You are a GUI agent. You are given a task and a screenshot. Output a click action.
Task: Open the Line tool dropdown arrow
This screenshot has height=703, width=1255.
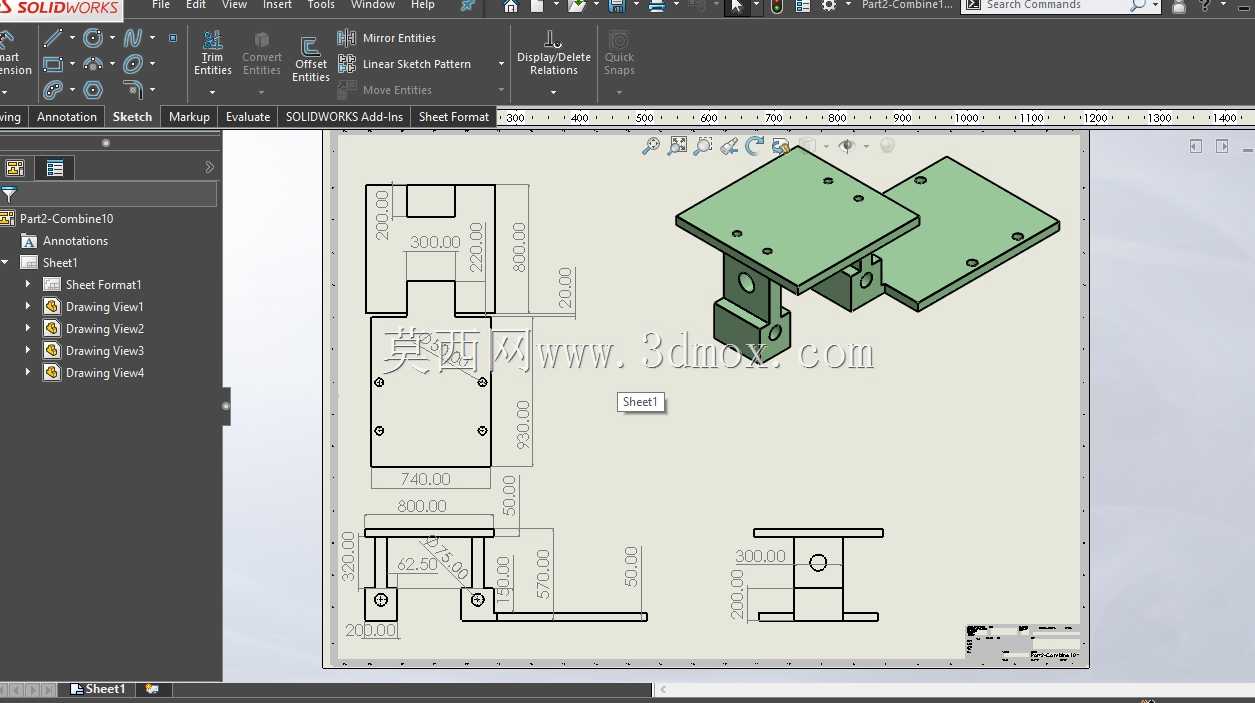(x=72, y=38)
